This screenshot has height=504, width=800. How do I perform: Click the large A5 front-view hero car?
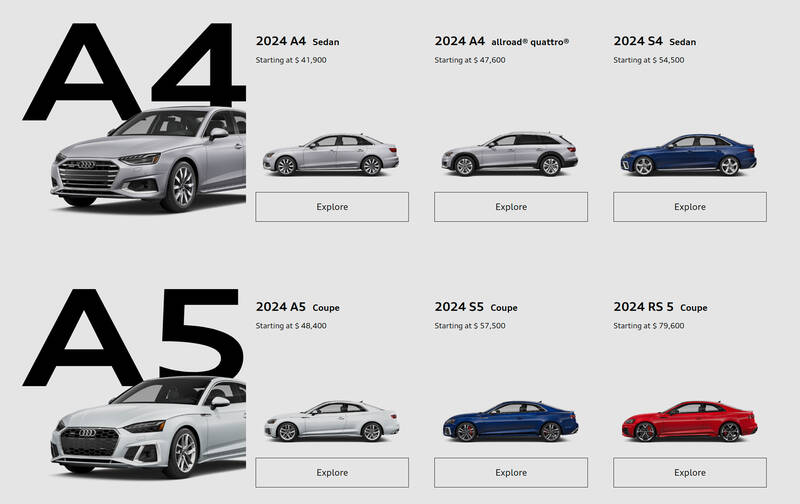[148, 427]
